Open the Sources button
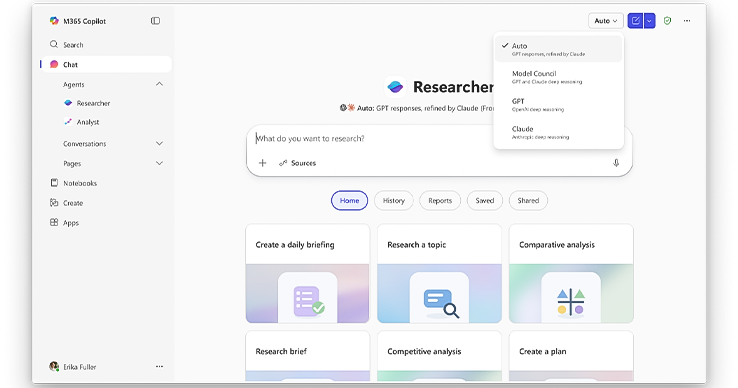 coord(297,163)
